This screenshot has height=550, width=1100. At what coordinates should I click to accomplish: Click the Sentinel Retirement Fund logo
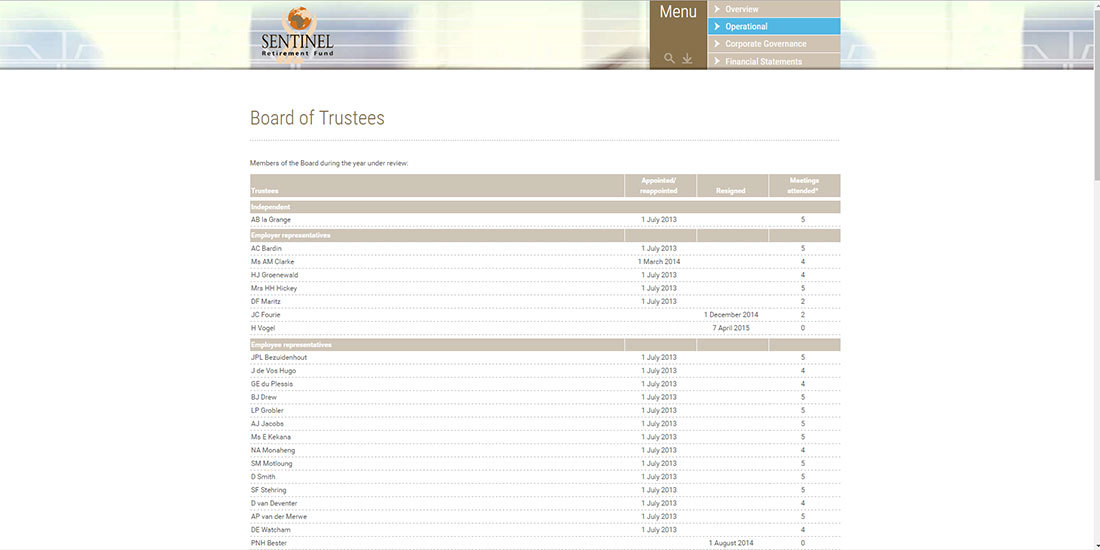(x=297, y=35)
